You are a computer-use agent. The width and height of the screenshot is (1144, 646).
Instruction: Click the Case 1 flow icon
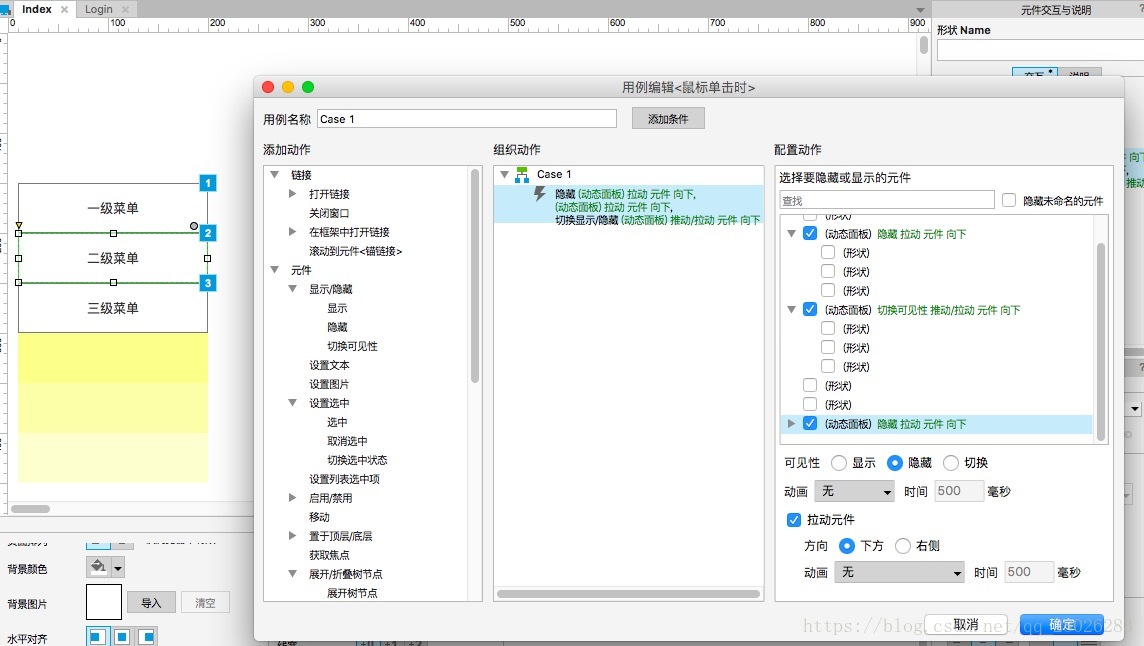[x=522, y=174]
